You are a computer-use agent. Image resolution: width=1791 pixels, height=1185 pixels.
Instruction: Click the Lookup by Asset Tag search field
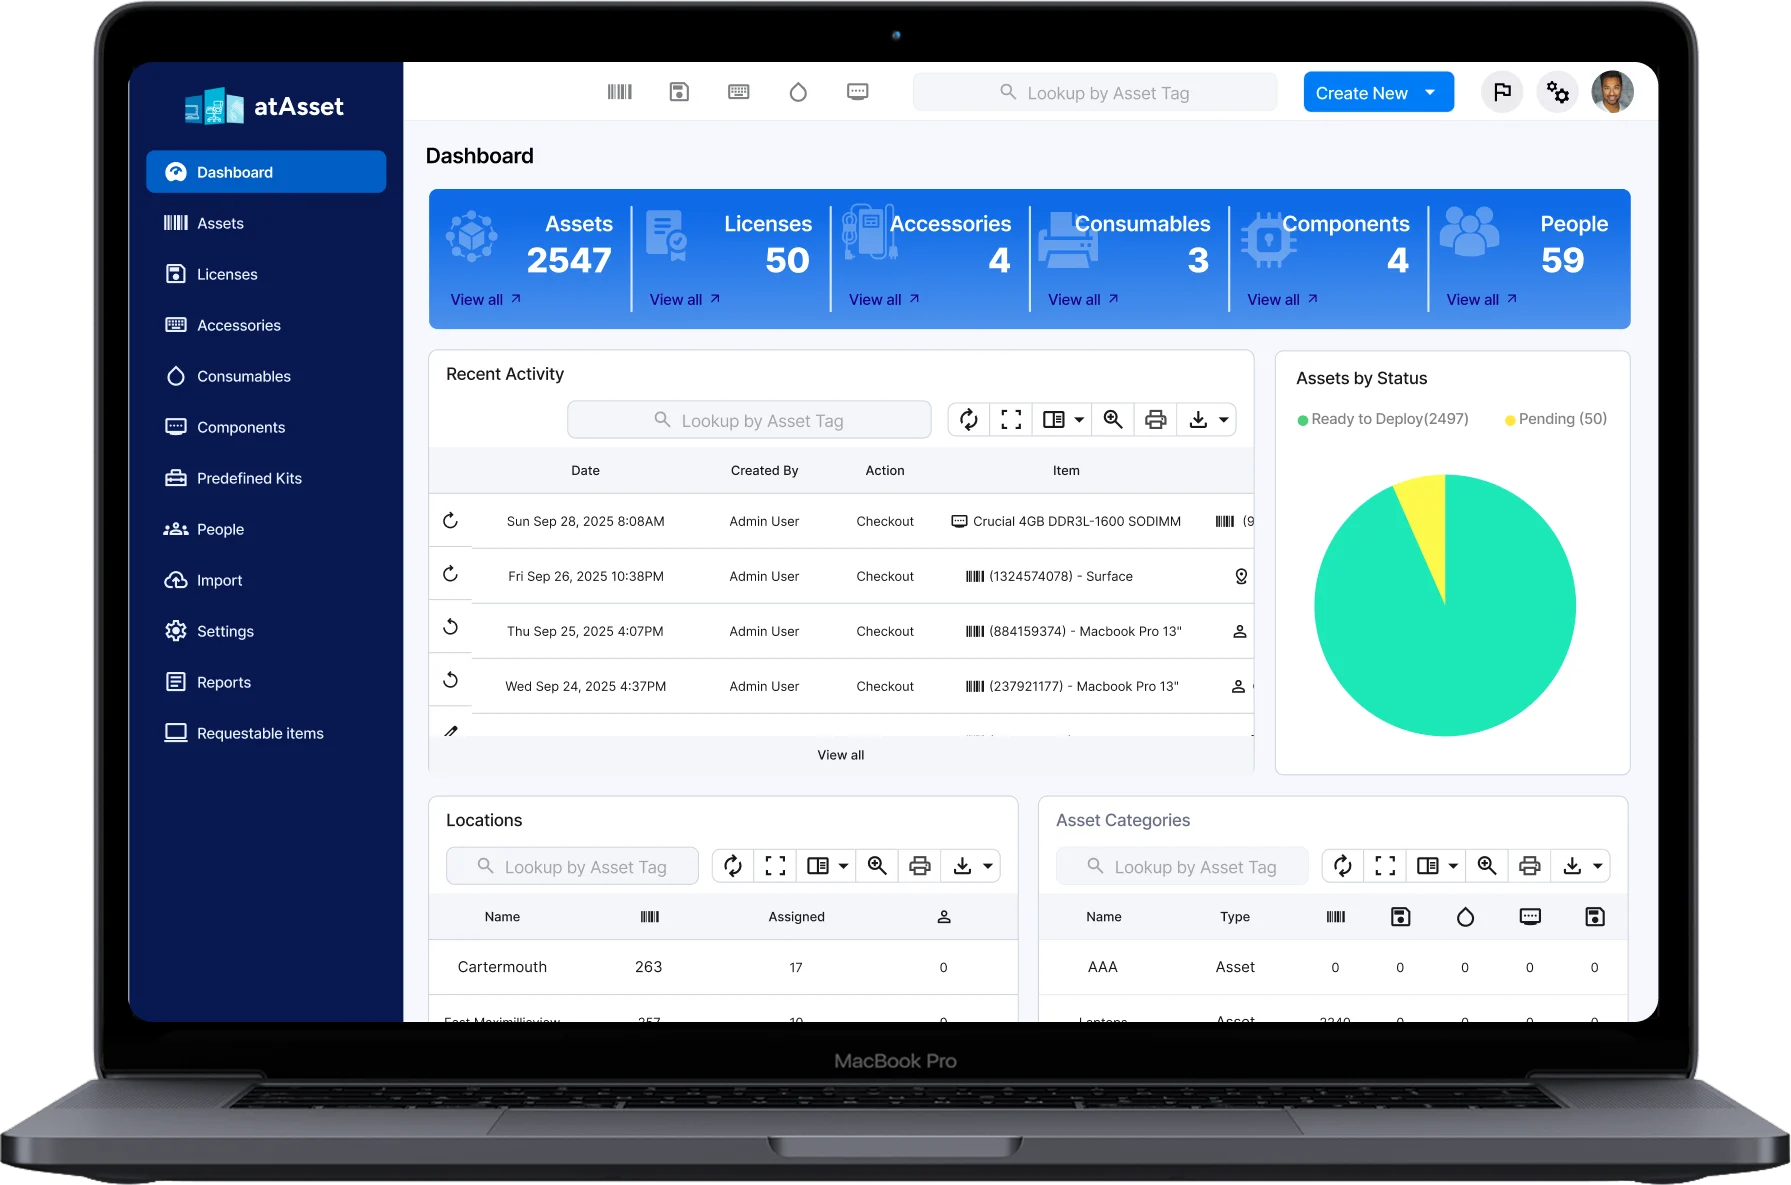click(1095, 92)
